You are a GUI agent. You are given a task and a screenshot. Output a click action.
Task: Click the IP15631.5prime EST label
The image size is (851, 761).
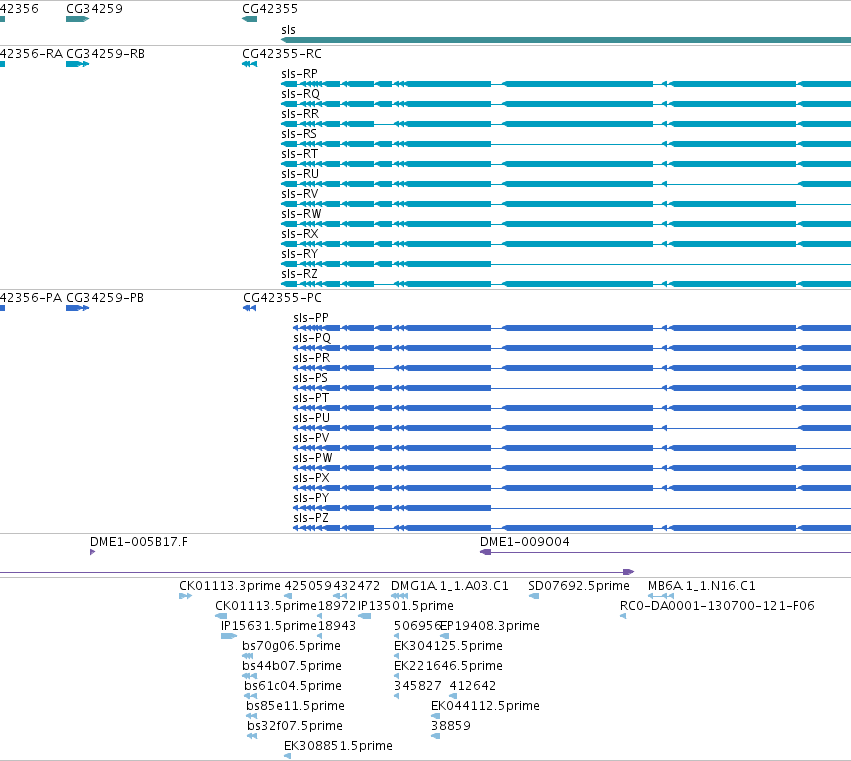[269, 626]
